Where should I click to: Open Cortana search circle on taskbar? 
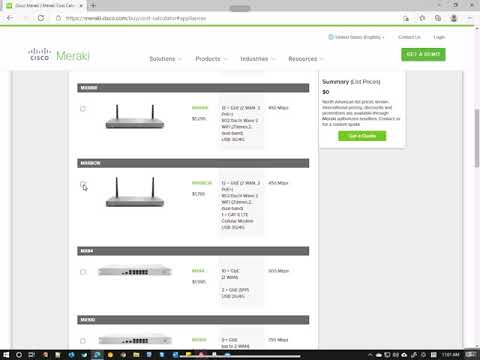point(19,355)
